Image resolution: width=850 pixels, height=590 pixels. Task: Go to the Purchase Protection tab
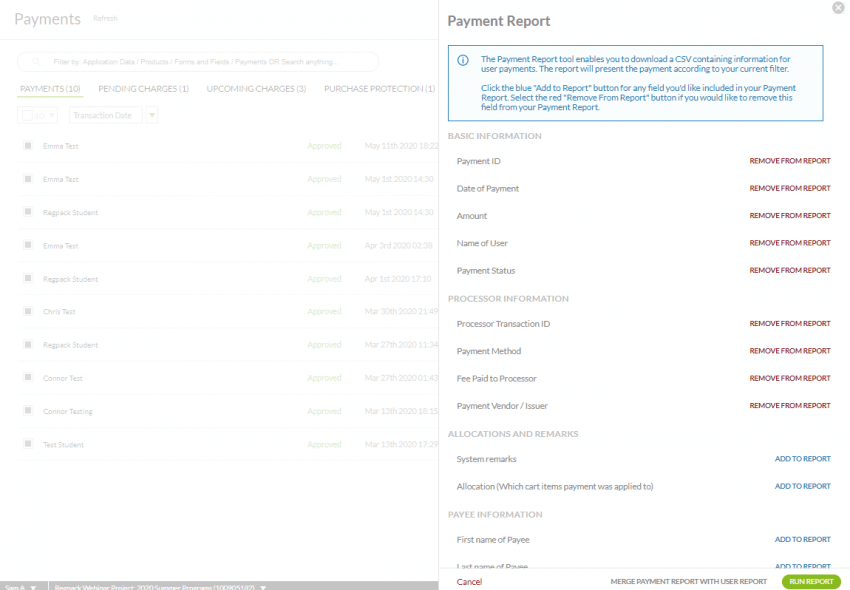(x=379, y=89)
